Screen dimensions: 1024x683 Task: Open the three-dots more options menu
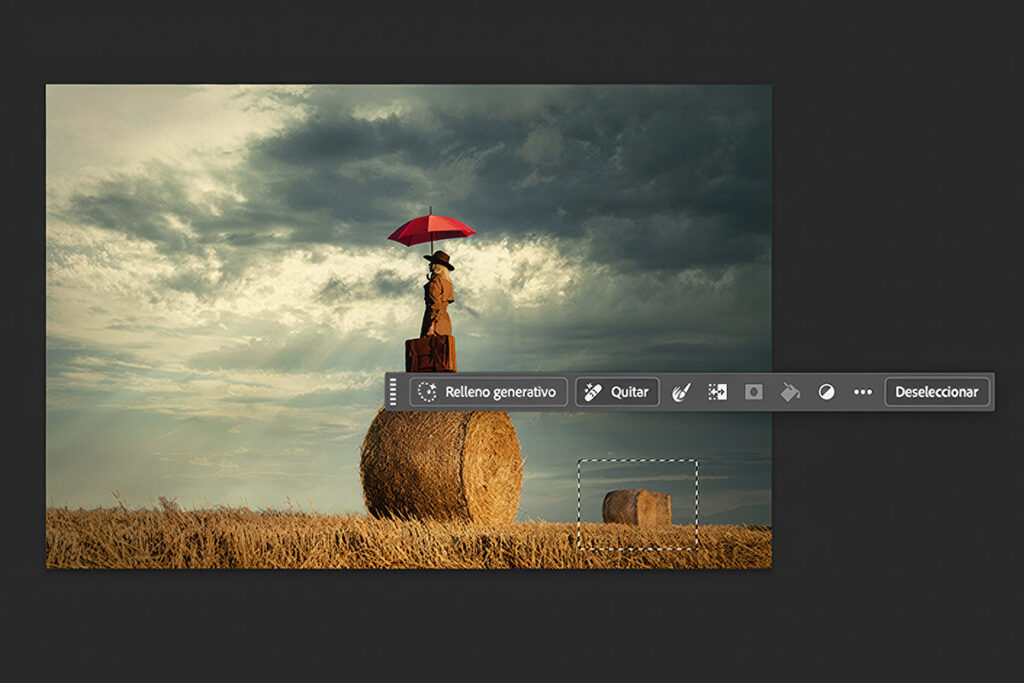863,392
